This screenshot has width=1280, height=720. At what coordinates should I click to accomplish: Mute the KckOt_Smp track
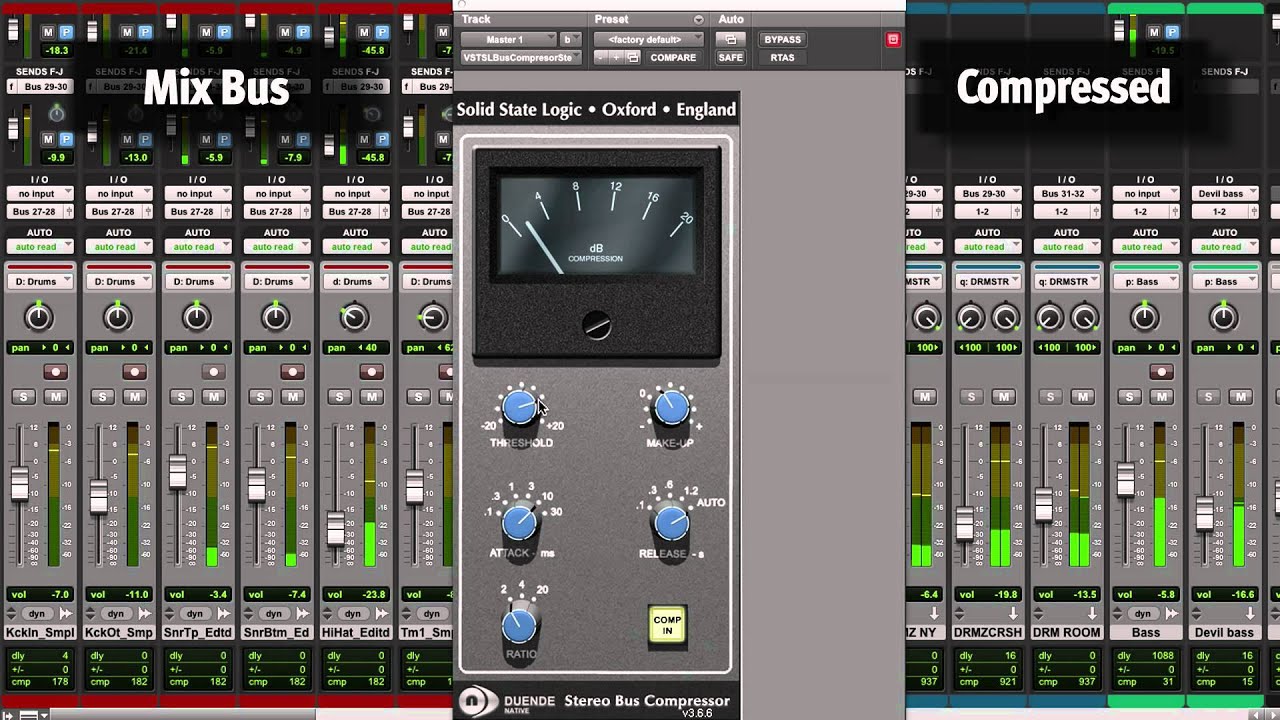point(134,397)
